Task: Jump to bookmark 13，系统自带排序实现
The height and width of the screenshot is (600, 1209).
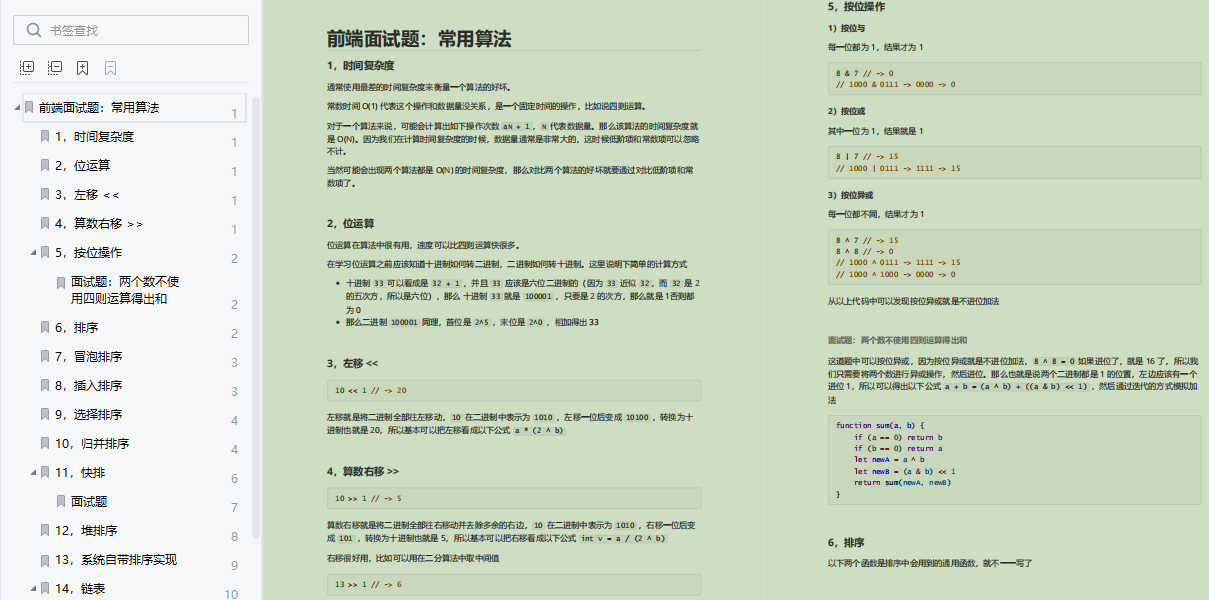Action: (116, 560)
